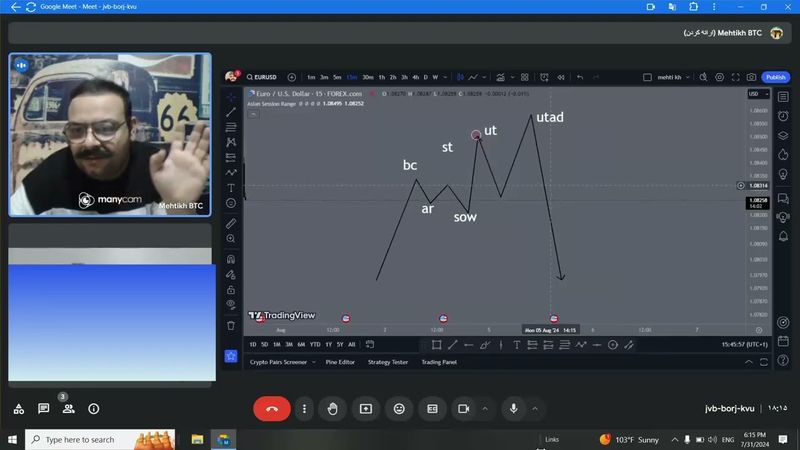800x450 pixels.
Task: Click the EURUSD symbol search field
Action: click(x=265, y=77)
